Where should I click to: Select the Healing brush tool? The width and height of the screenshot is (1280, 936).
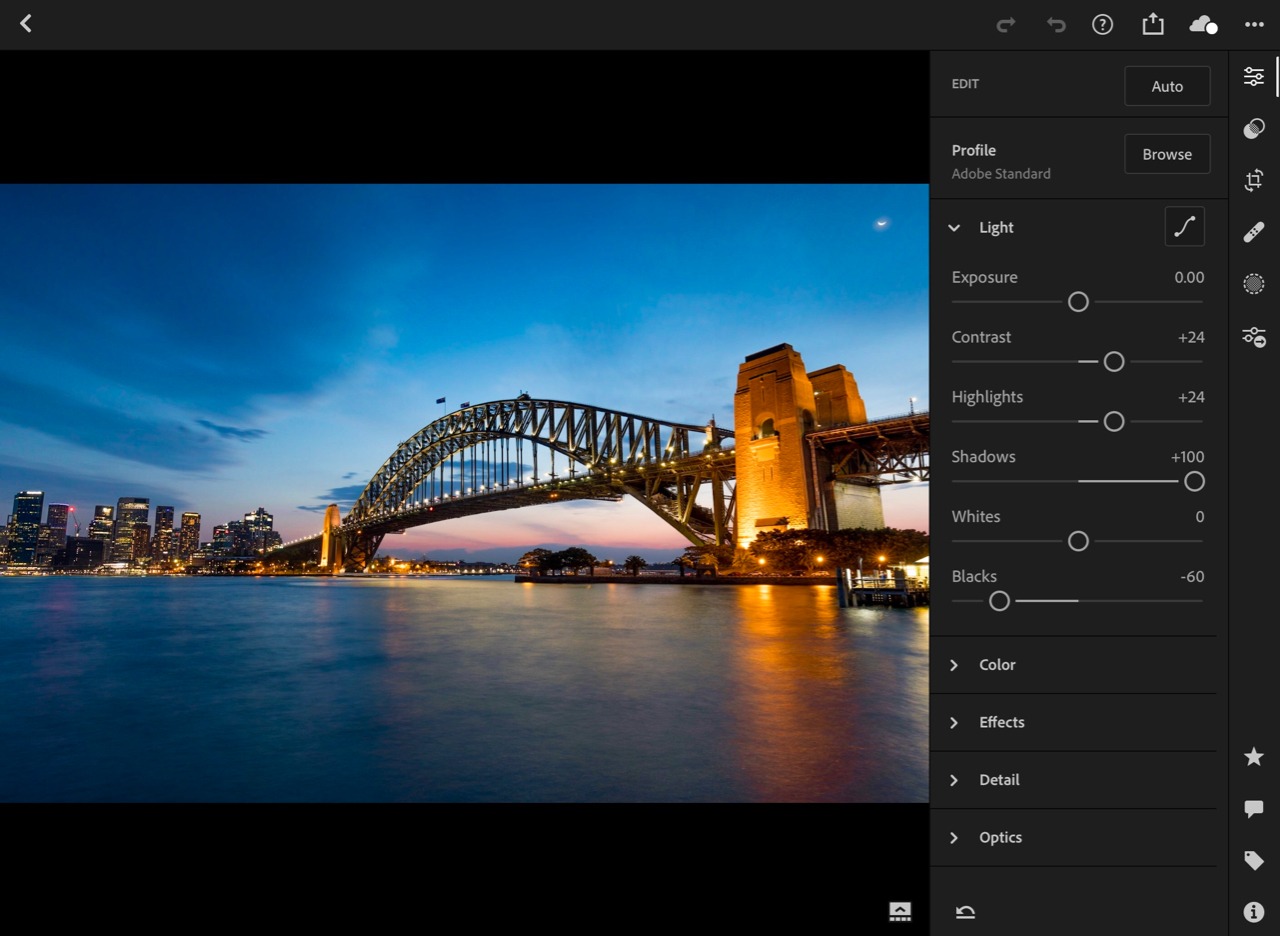(x=1254, y=232)
